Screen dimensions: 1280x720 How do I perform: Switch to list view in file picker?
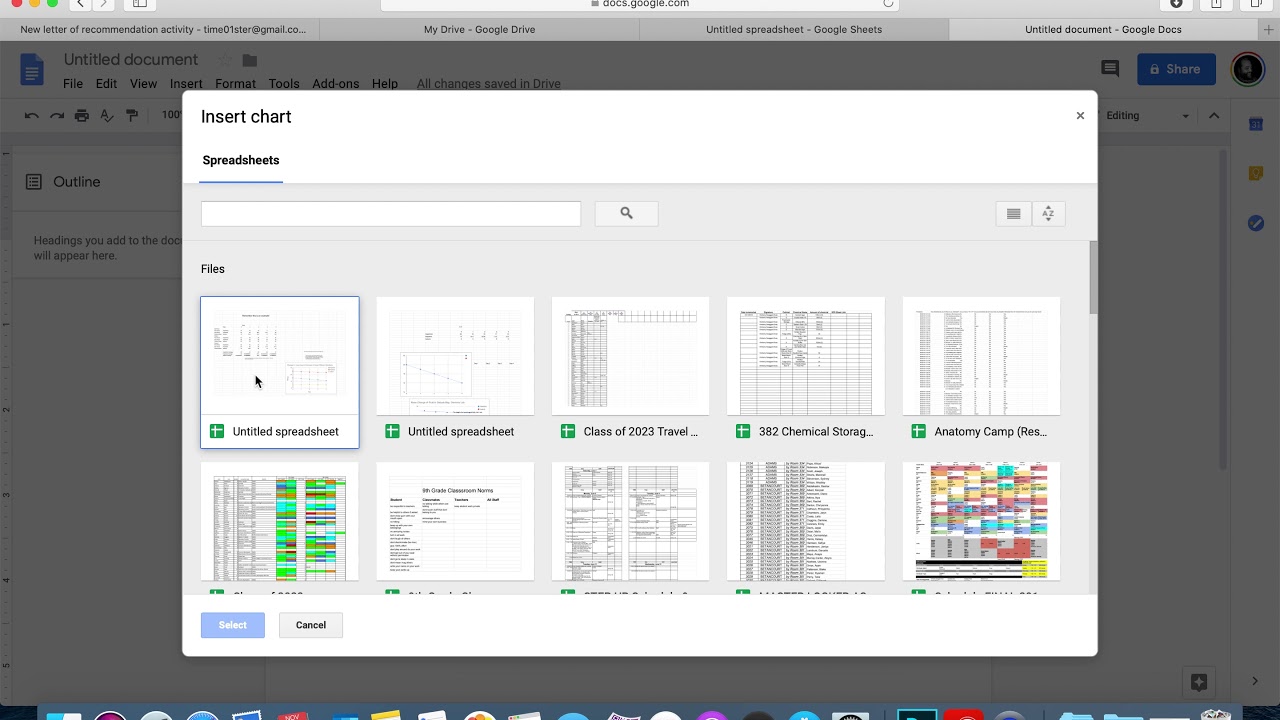point(1013,213)
